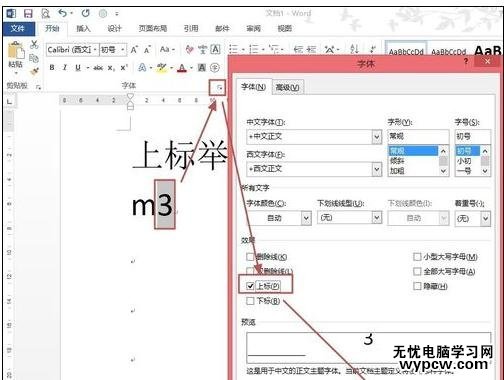Open the 文件 File tab
The height and width of the screenshot is (380, 504).
coord(18,29)
